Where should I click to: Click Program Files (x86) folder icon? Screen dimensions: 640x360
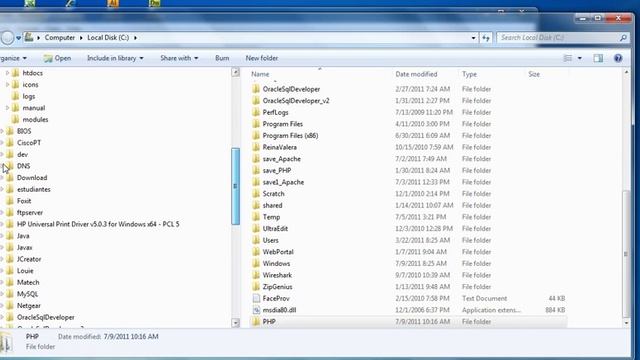pos(256,136)
